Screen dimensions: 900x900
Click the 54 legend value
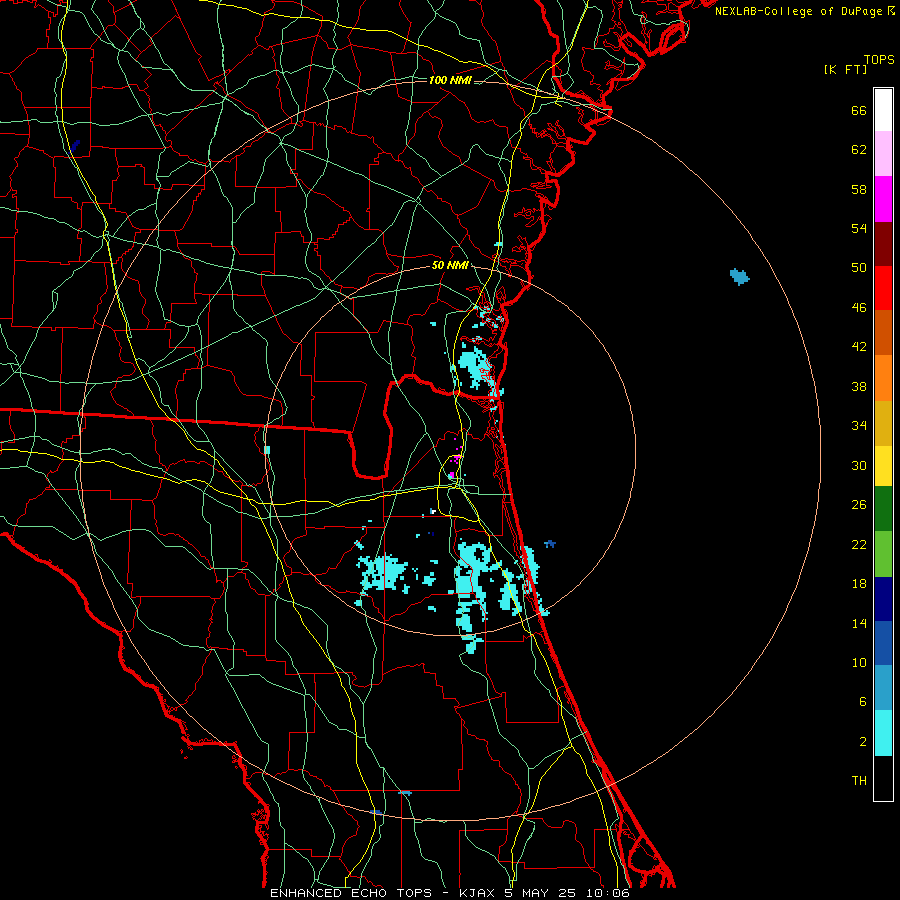859,228
